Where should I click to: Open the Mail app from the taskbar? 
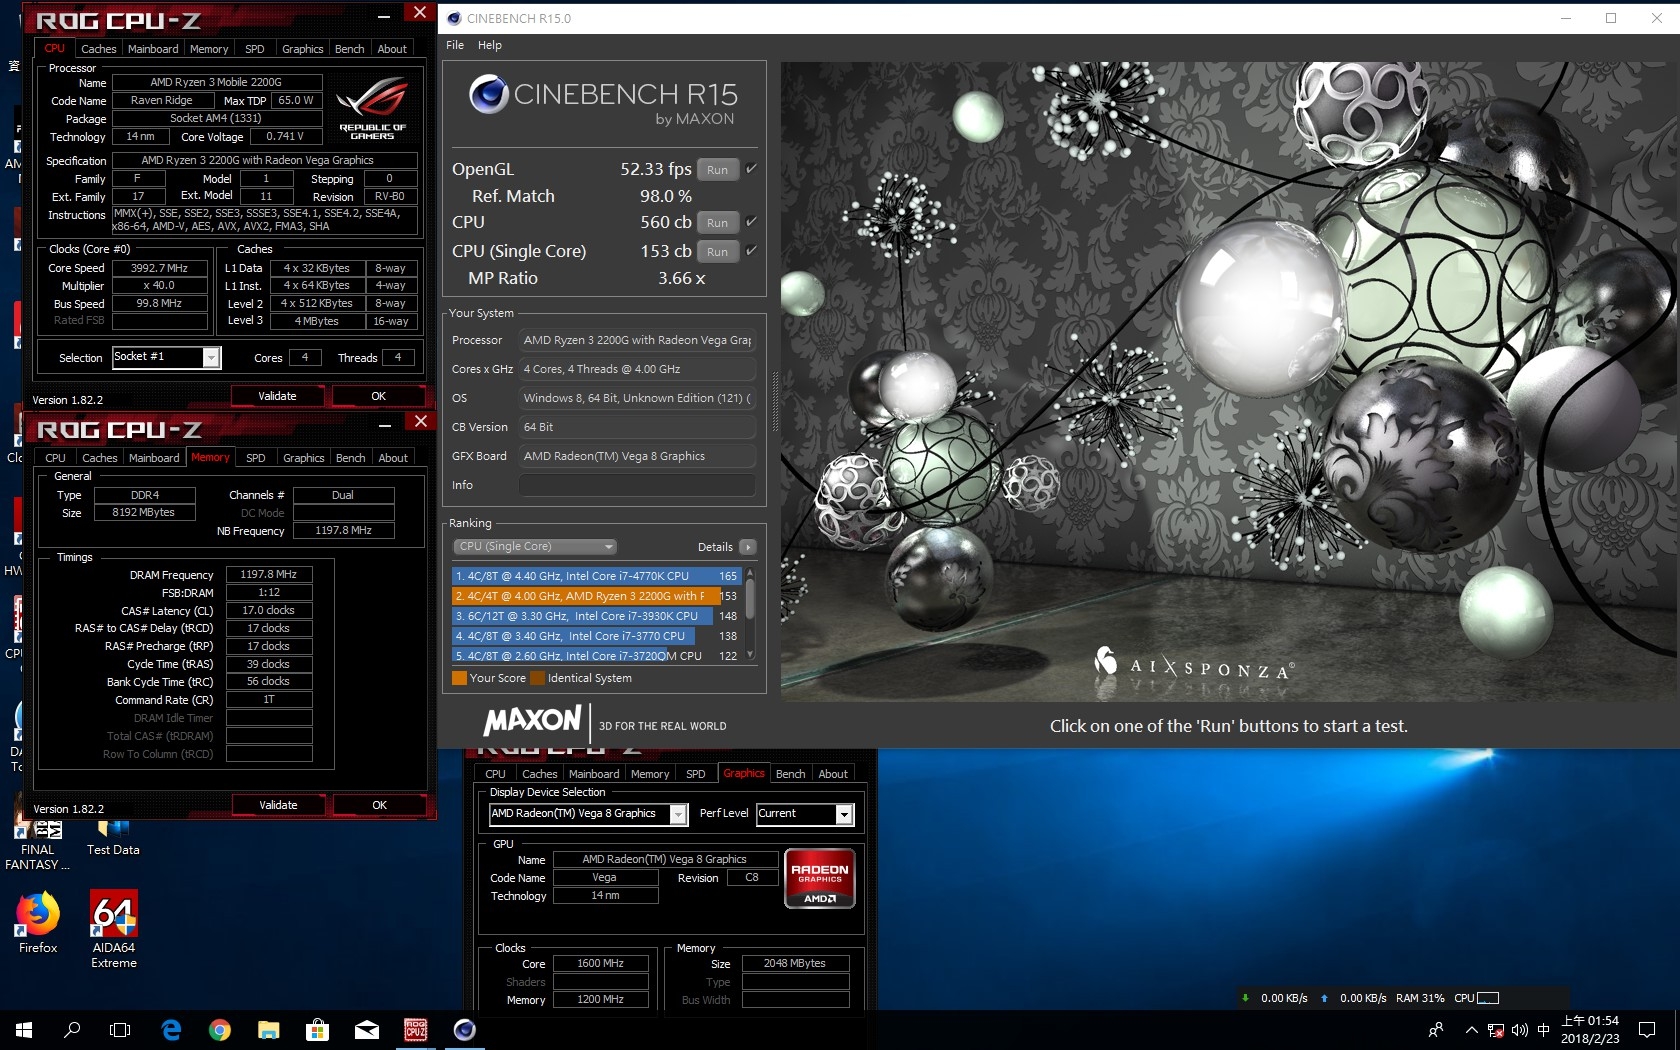[x=366, y=1029]
